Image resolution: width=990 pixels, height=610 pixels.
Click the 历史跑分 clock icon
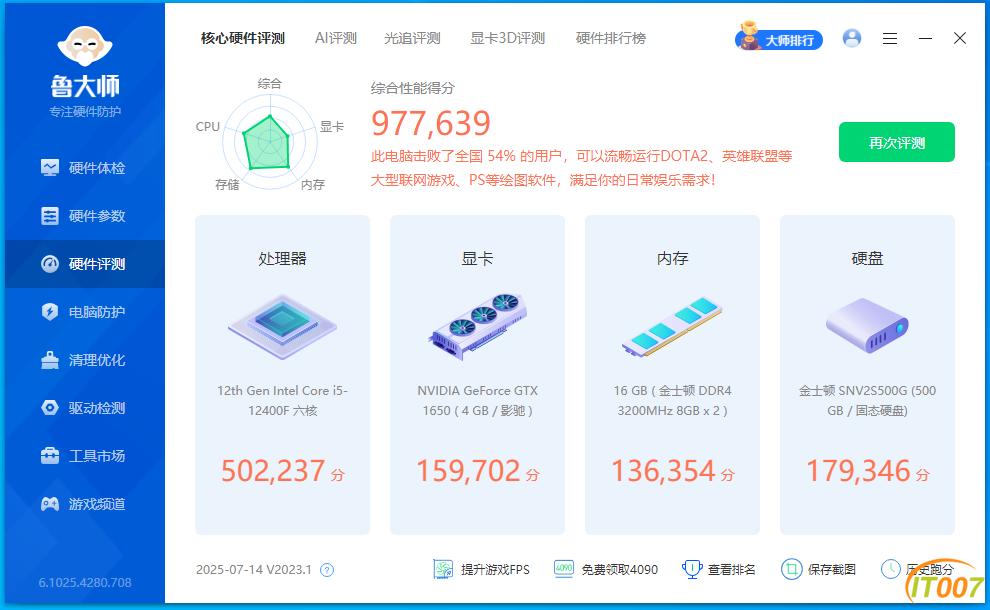tap(890, 570)
